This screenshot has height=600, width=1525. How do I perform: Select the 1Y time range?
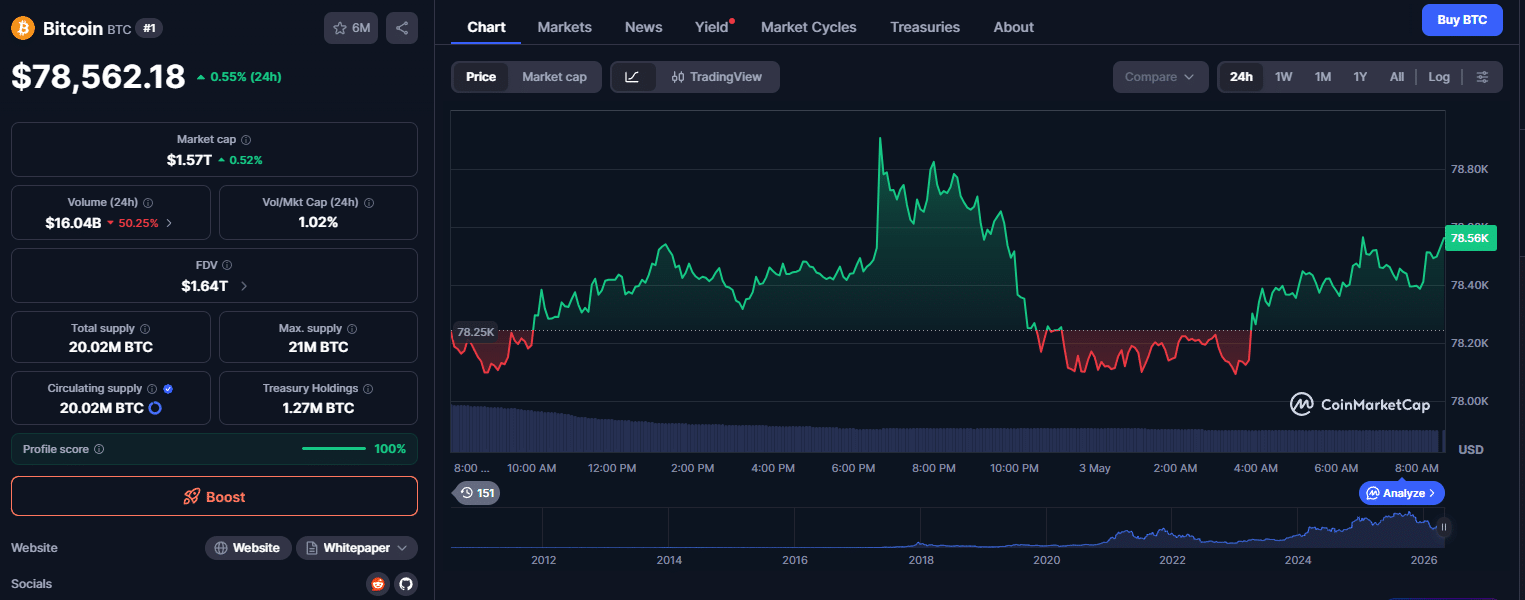coord(1360,77)
